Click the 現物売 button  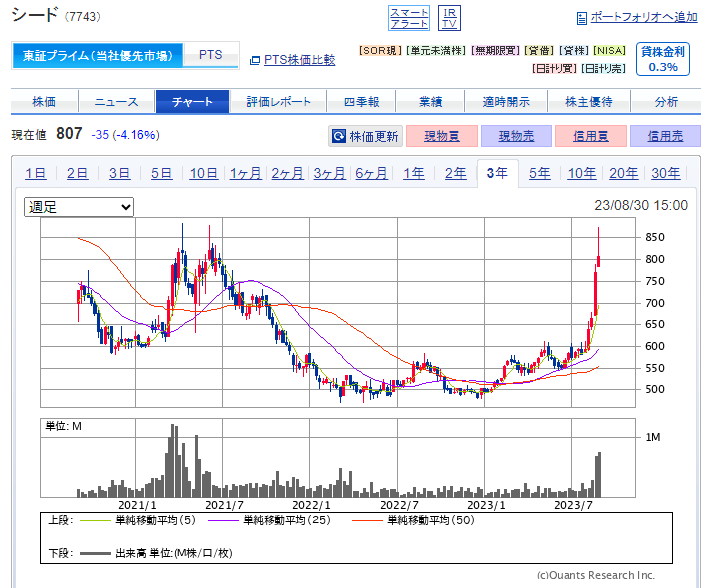516,136
